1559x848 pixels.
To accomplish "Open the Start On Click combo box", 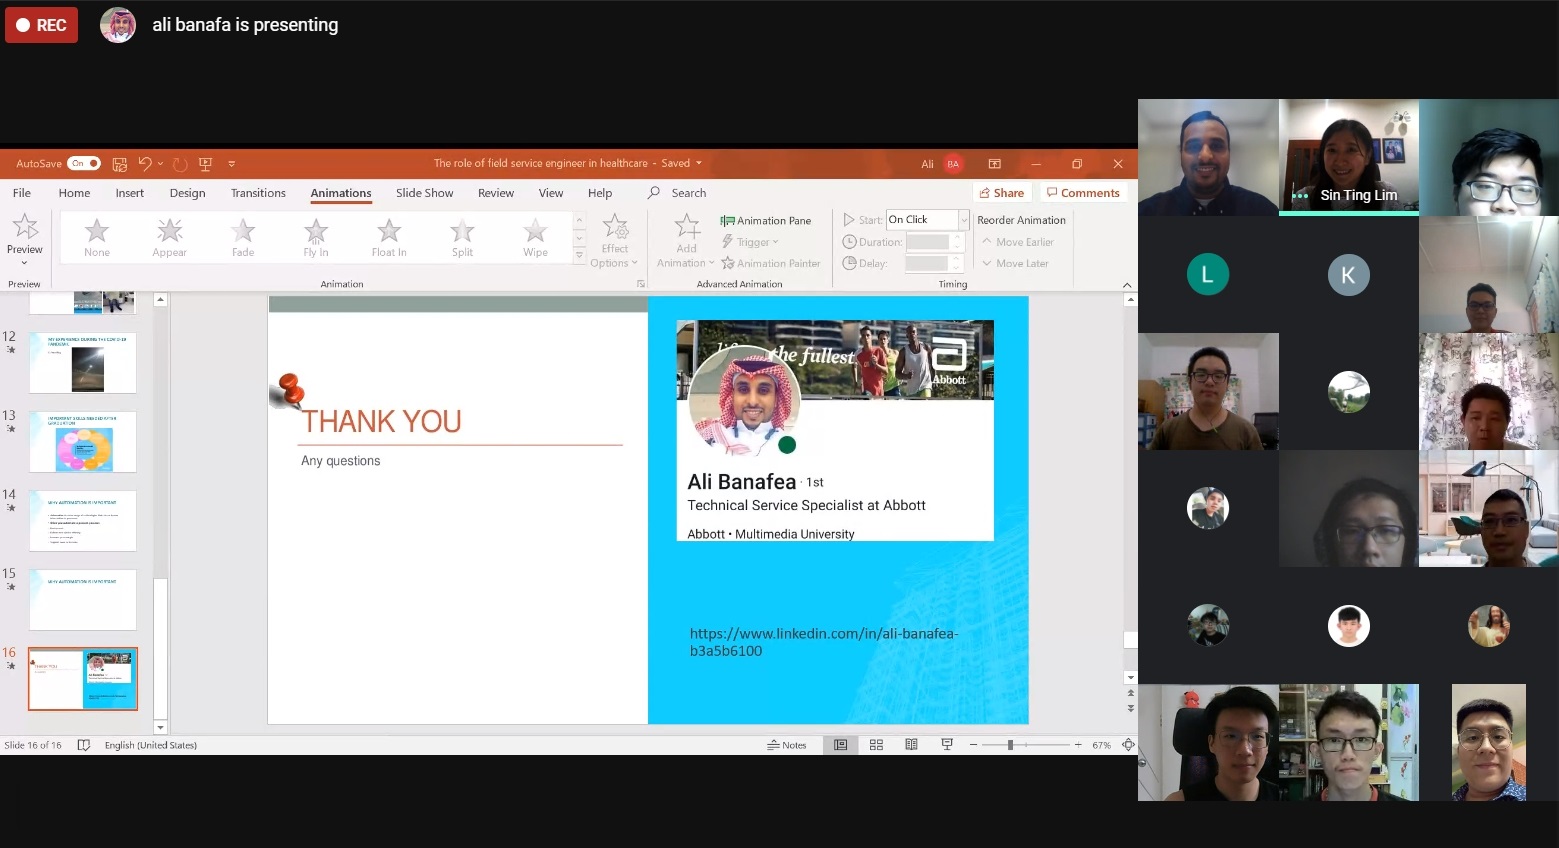I will coord(928,219).
